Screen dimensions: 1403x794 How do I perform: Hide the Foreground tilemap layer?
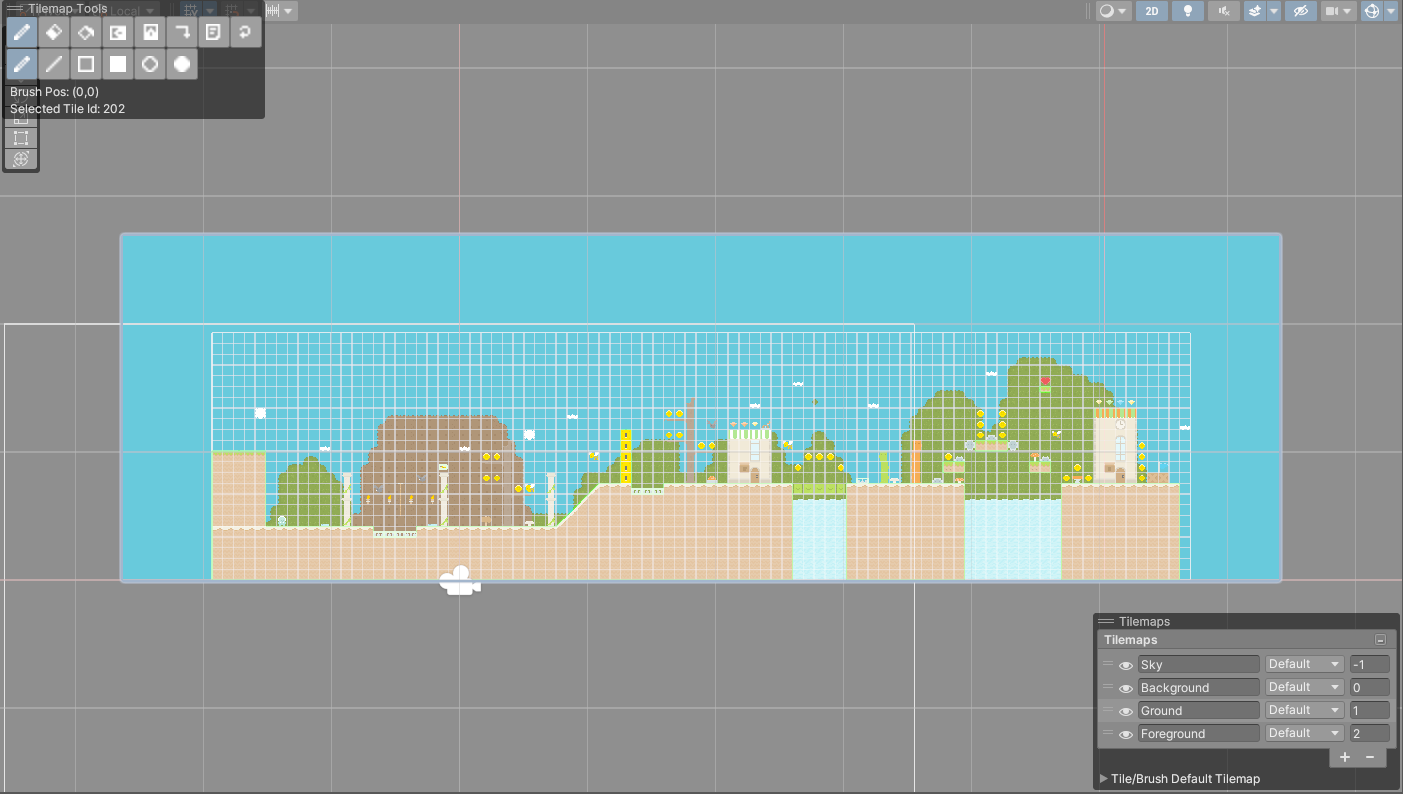point(1125,734)
